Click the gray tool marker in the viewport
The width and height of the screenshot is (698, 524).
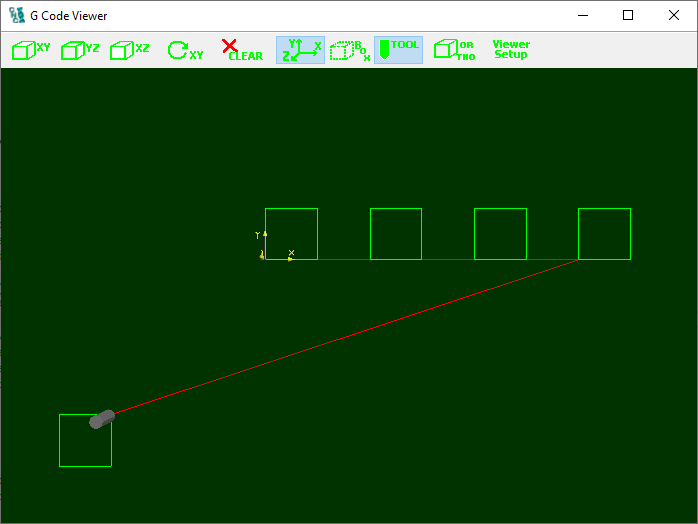click(x=102, y=419)
